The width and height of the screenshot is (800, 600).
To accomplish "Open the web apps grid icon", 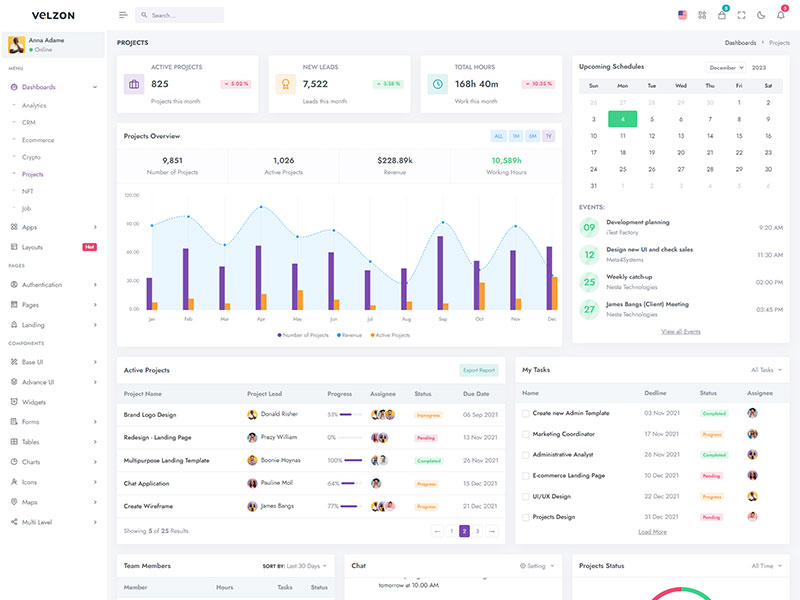I will (x=702, y=15).
